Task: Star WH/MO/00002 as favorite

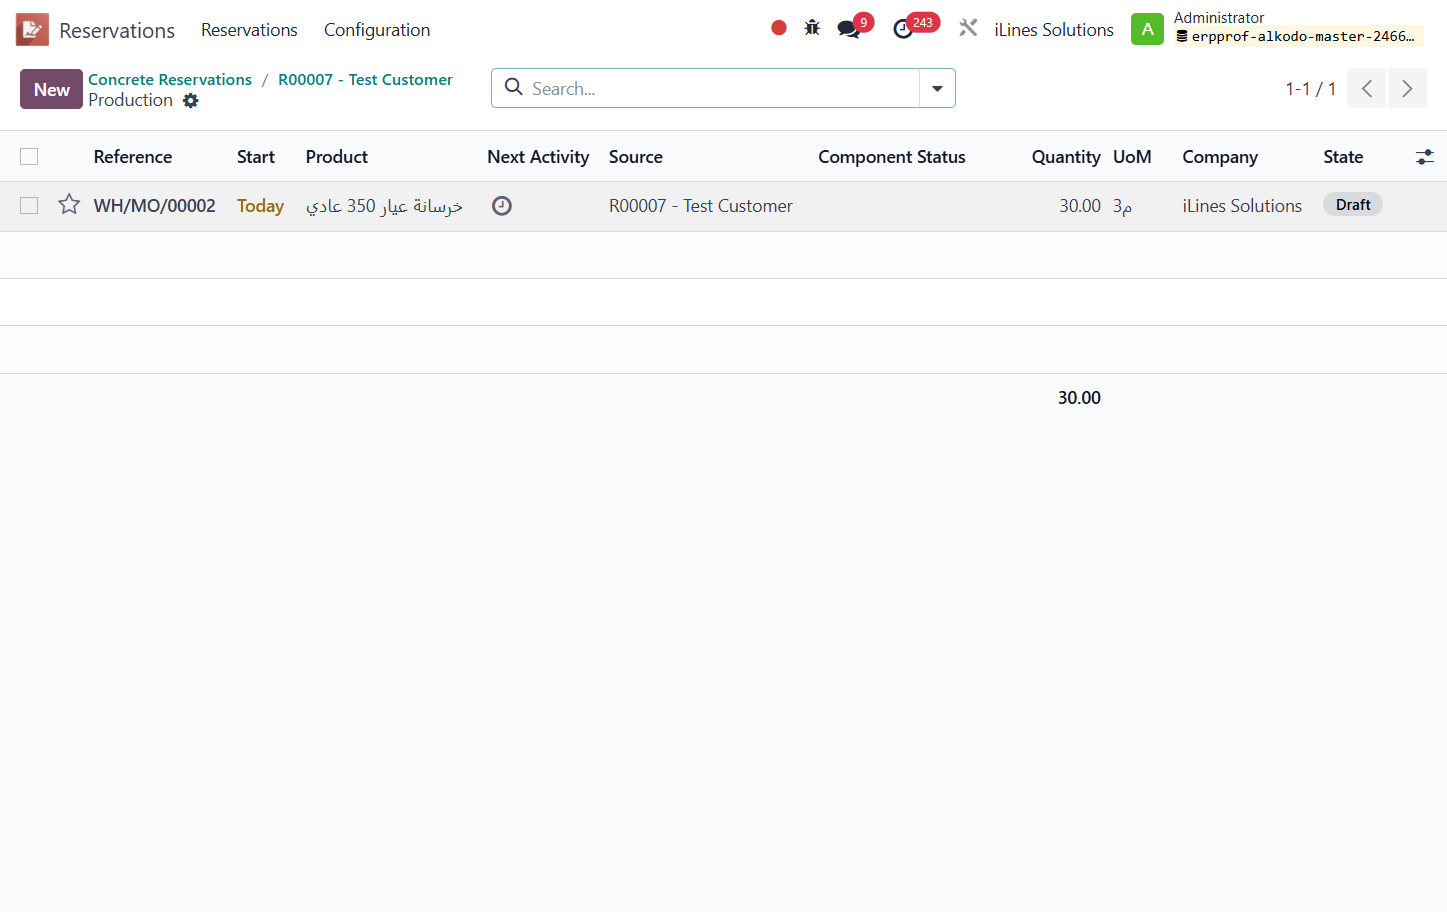Action: [x=69, y=205]
